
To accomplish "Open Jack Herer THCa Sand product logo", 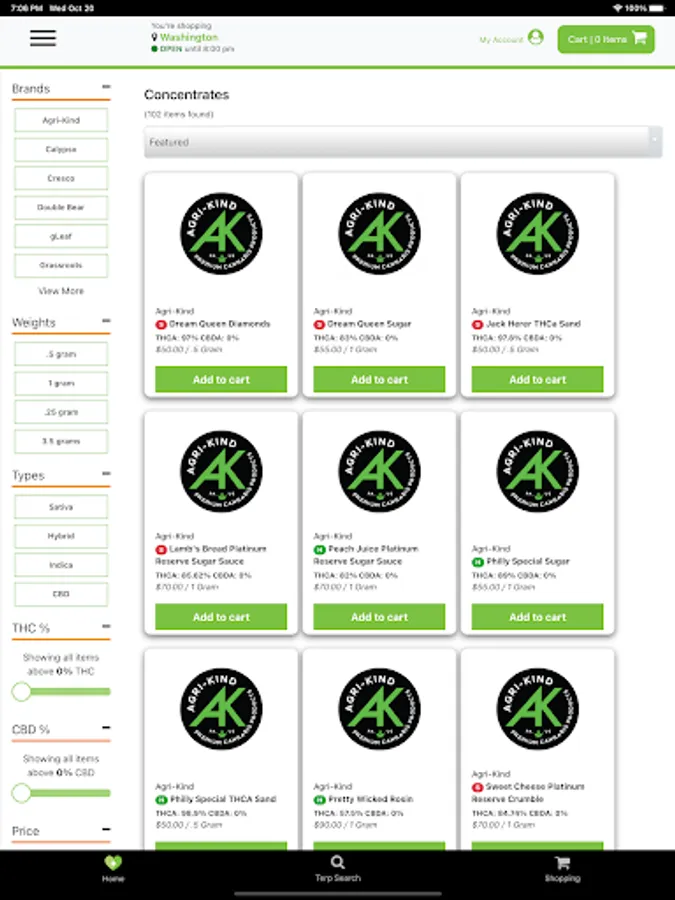I will (538, 234).
